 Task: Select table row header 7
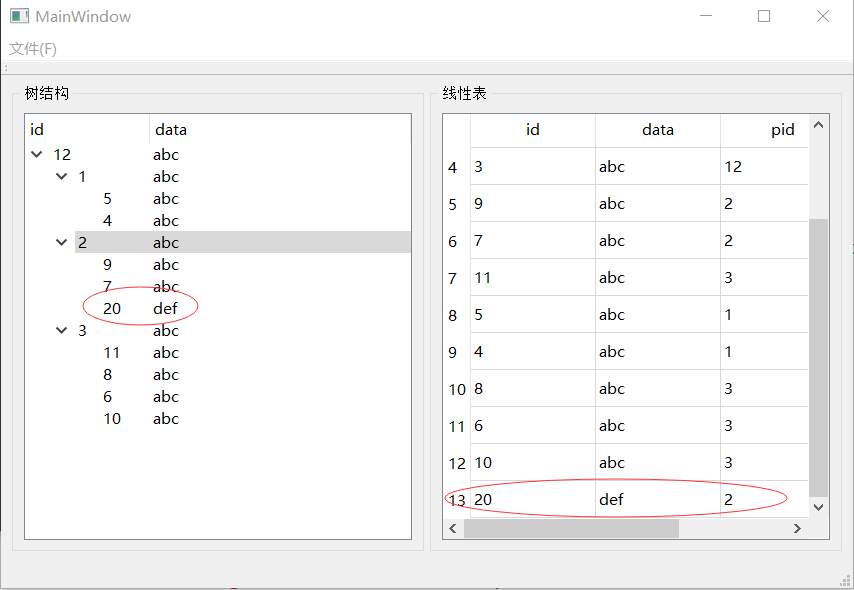click(x=457, y=278)
